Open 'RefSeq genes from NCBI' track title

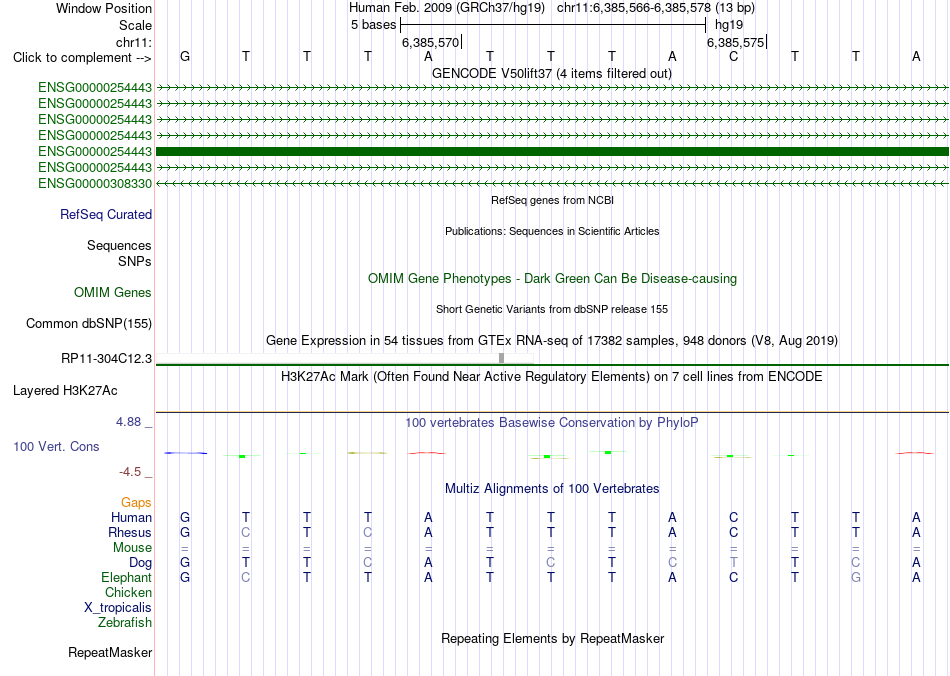click(552, 200)
